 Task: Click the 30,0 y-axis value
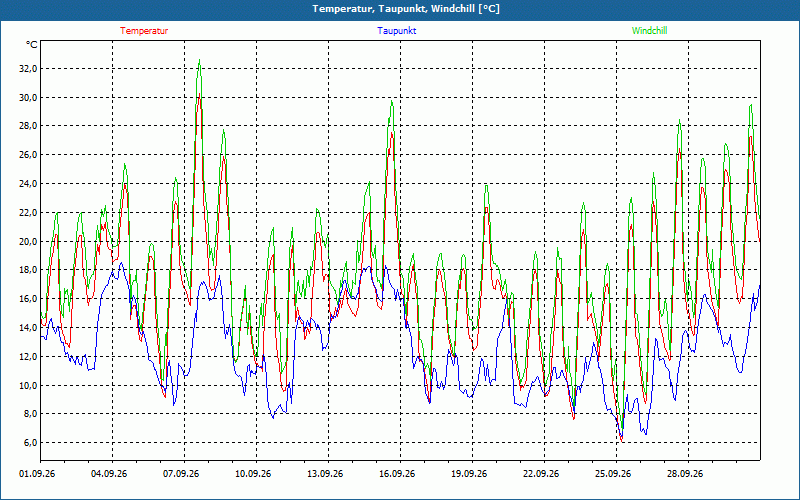click(x=28, y=97)
